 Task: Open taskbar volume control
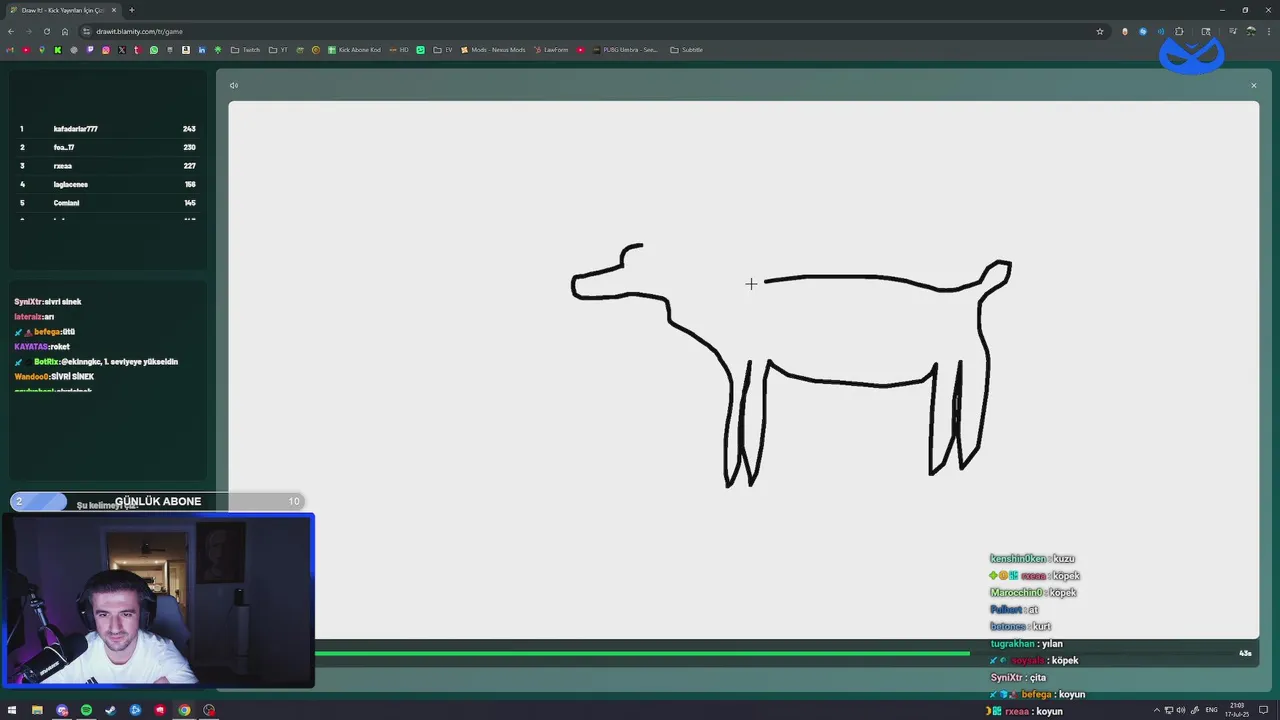click(1181, 710)
